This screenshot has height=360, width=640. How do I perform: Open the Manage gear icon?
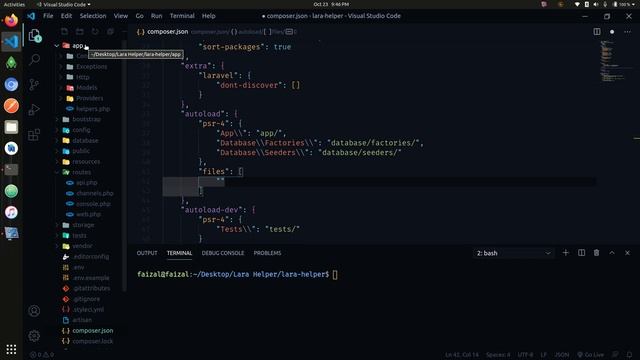point(34,336)
